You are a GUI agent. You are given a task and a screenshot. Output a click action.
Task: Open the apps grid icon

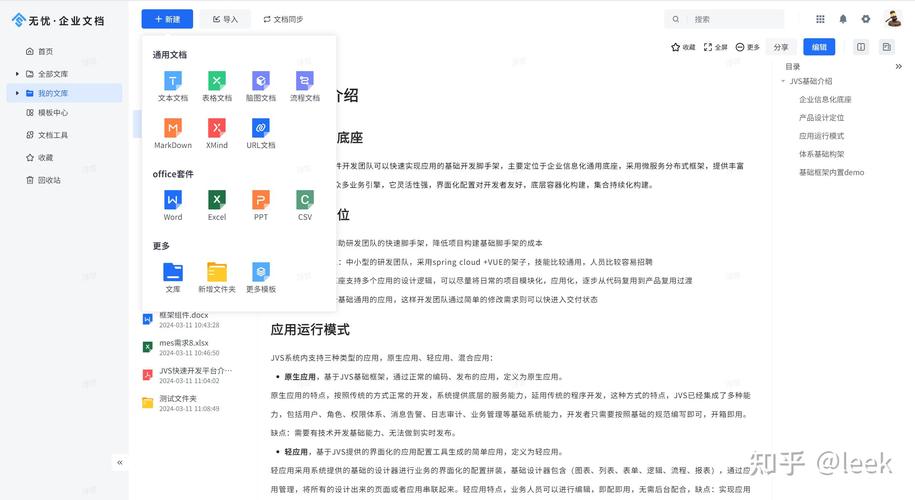coord(820,19)
